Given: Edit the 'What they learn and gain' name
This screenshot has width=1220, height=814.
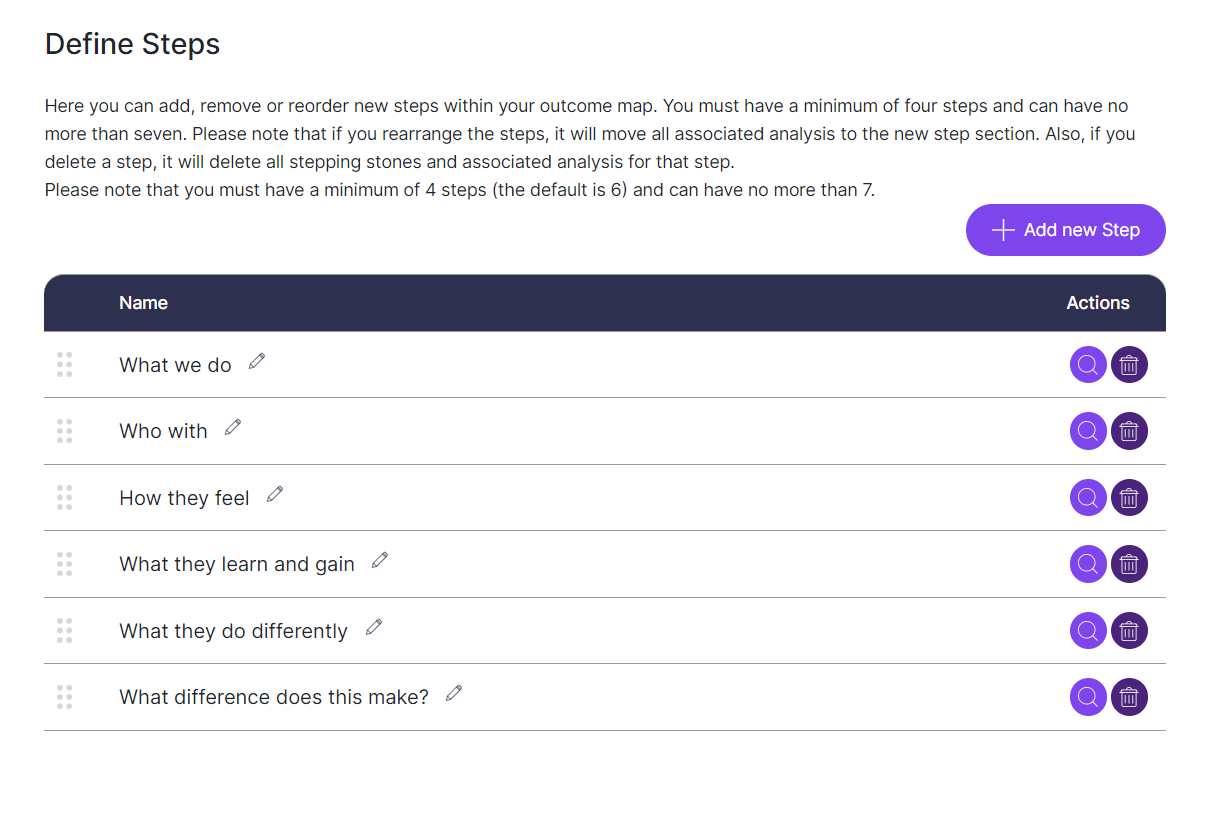Looking at the screenshot, I should (380, 560).
